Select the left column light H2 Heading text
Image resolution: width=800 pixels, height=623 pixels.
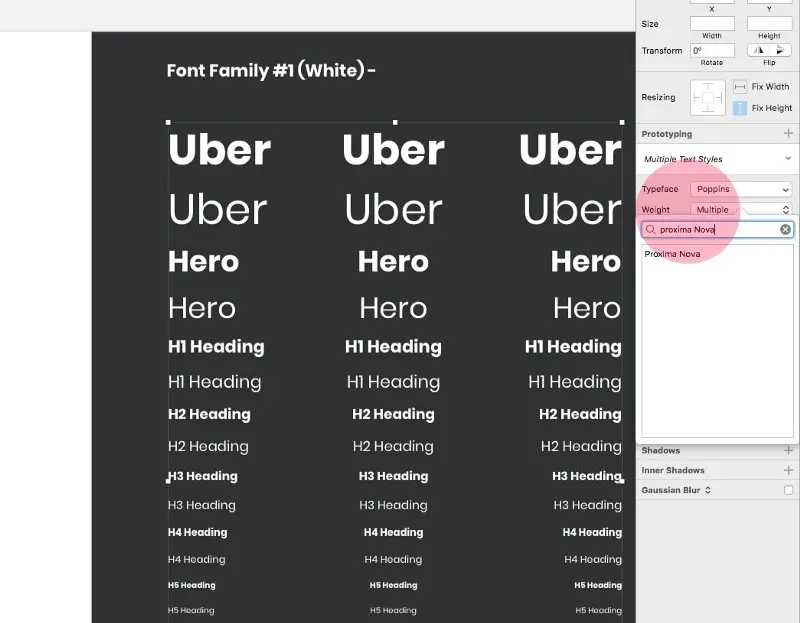208,446
